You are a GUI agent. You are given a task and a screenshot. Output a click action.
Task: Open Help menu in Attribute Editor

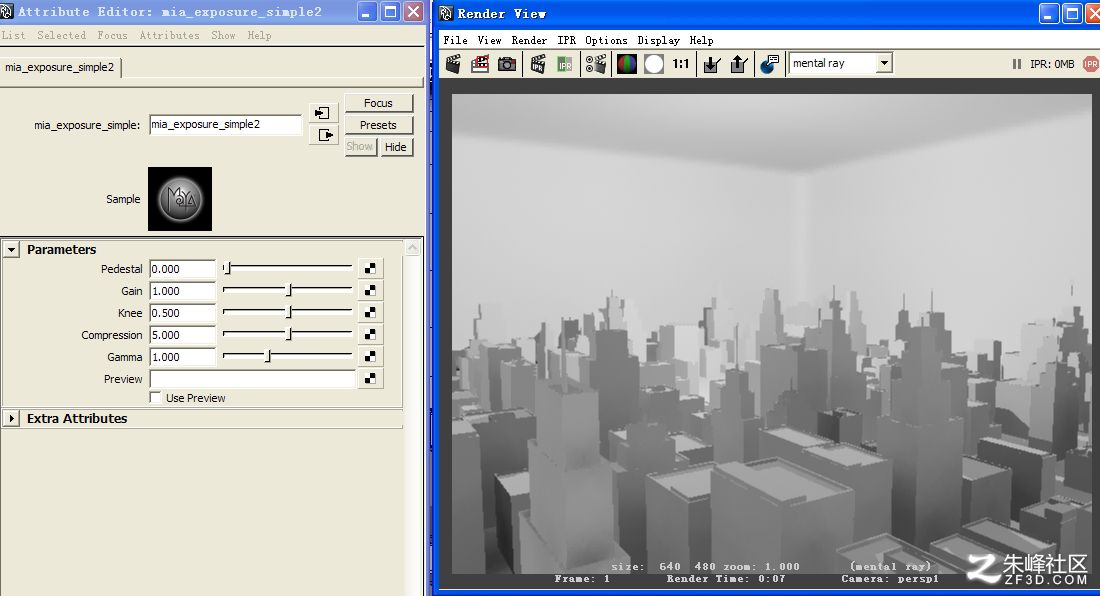pos(259,35)
